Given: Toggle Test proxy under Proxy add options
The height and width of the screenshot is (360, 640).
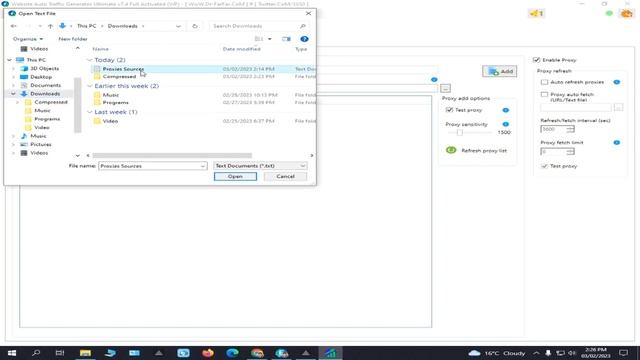Looking at the screenshot, I should 449,110.
